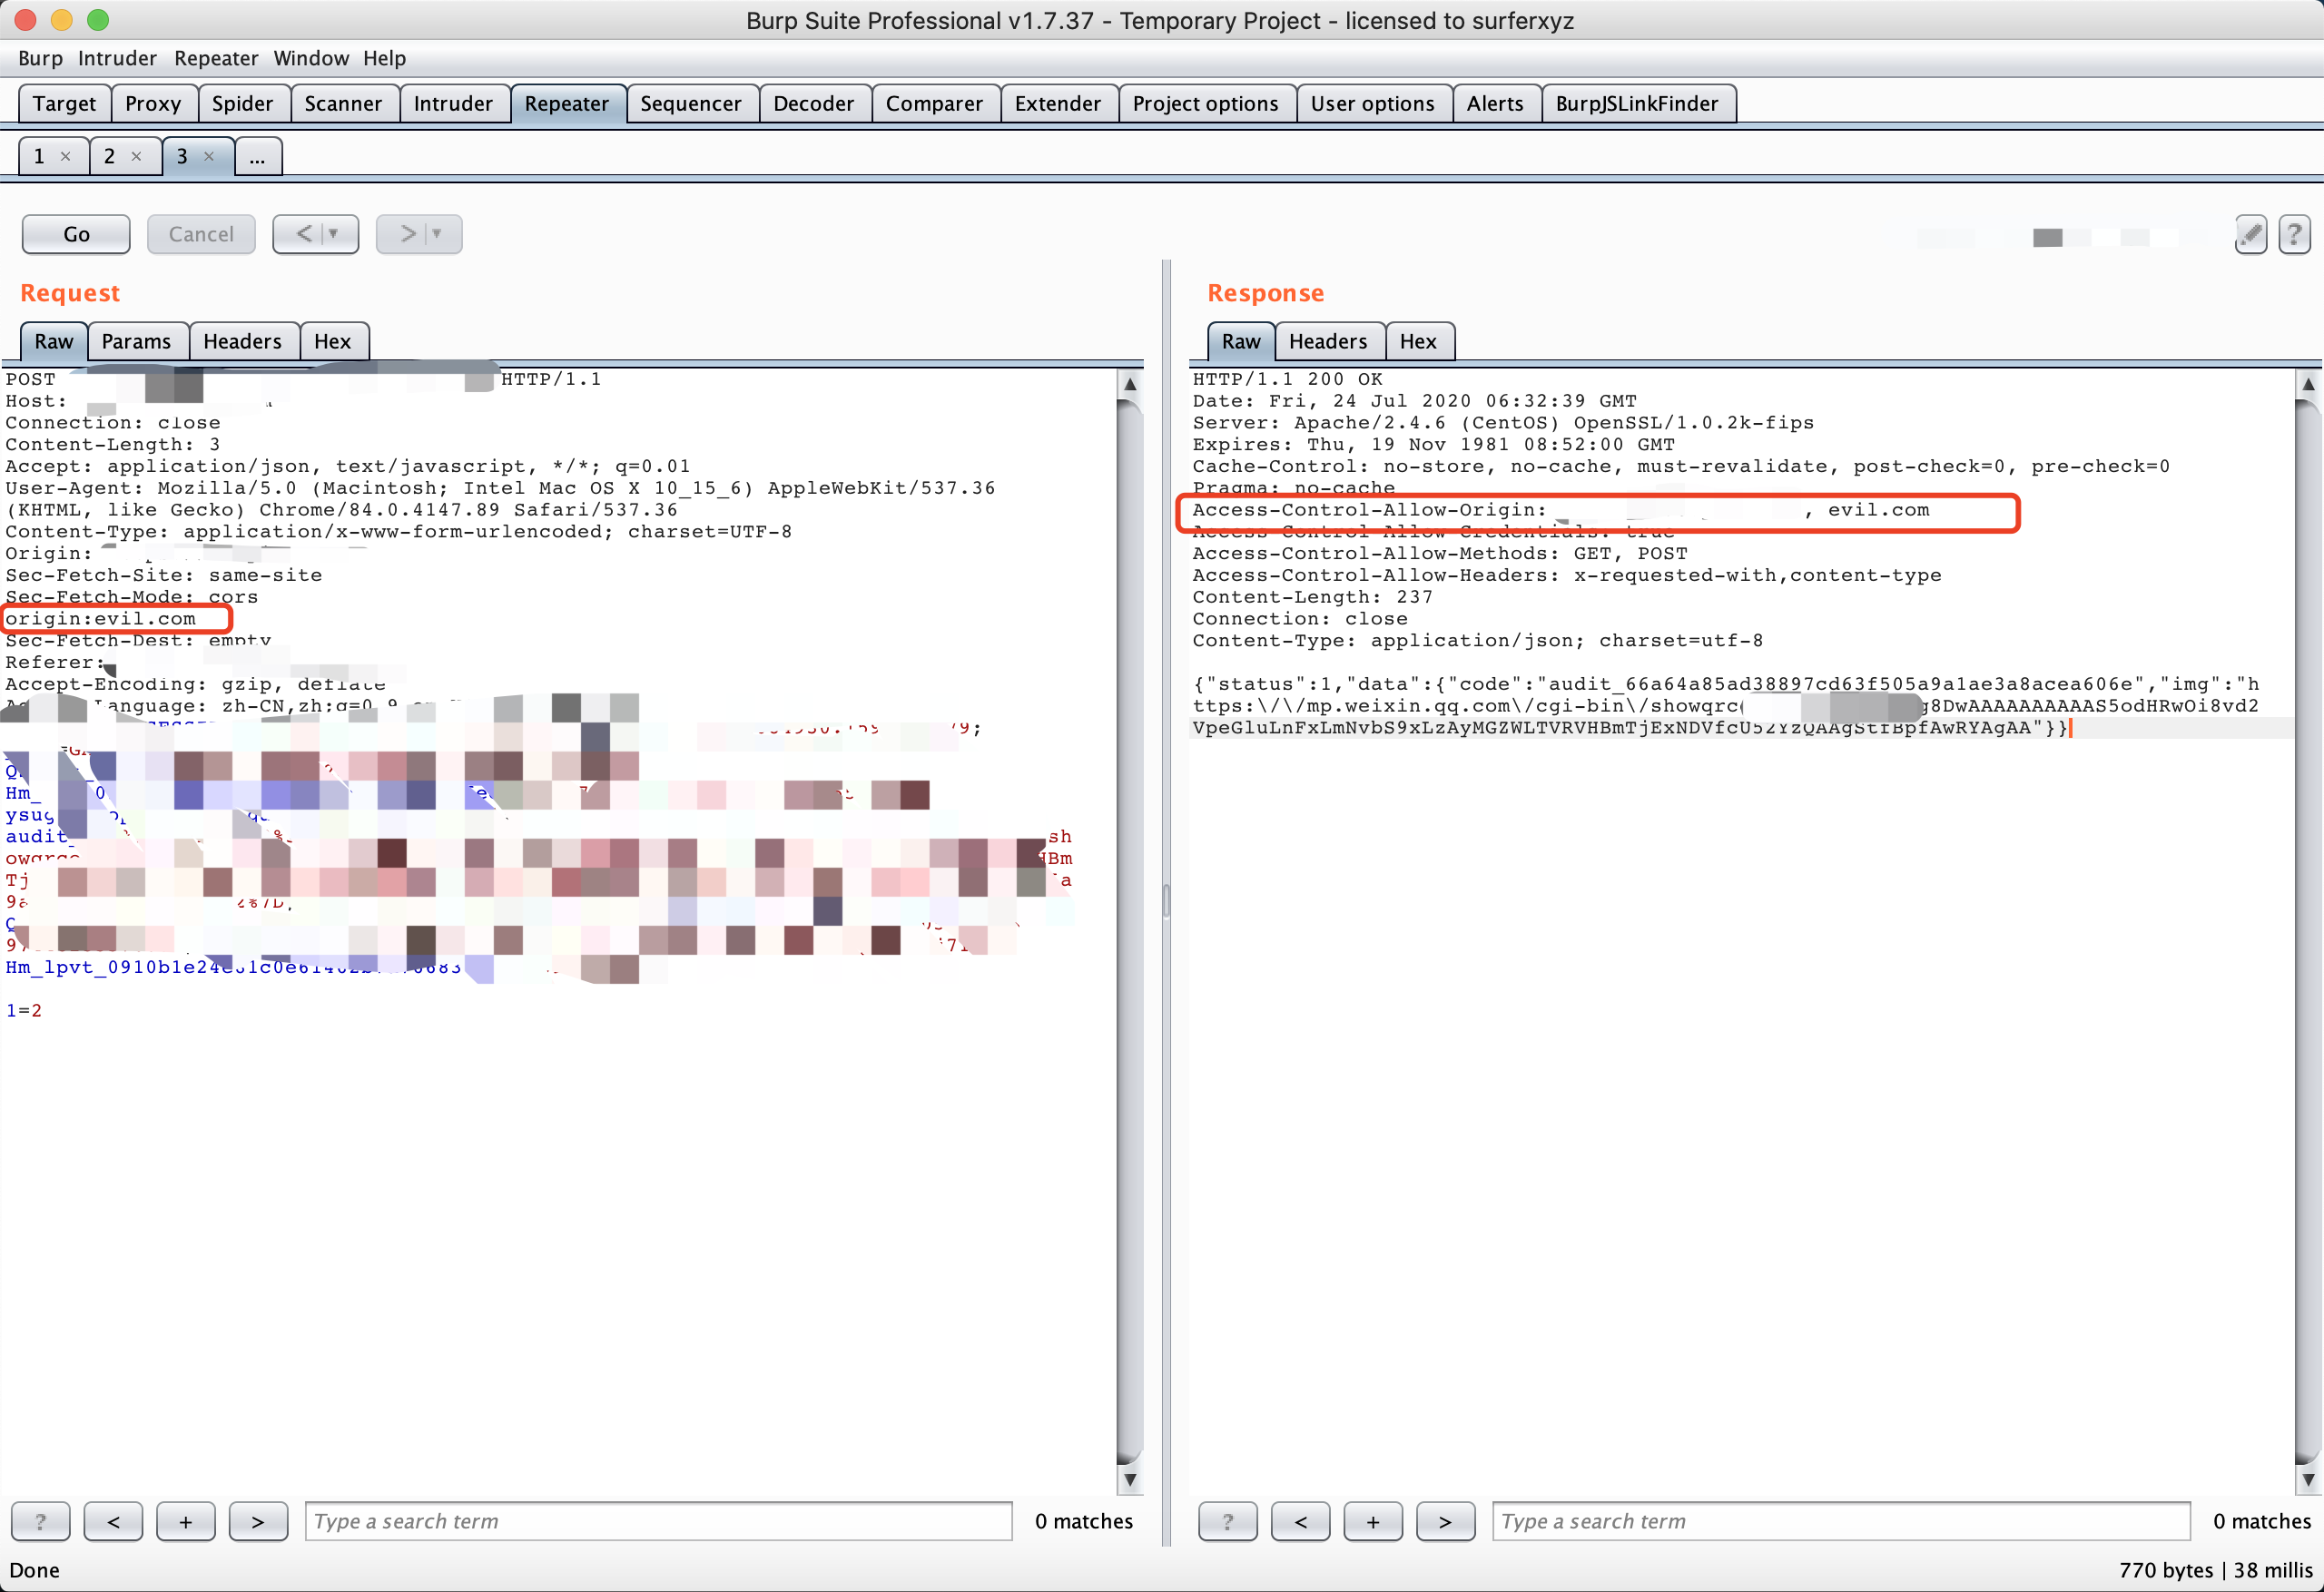This screenshot has height=1592, width=2324.
Task: Click the response search previous match arrow
Action: click(1300, 1521)
